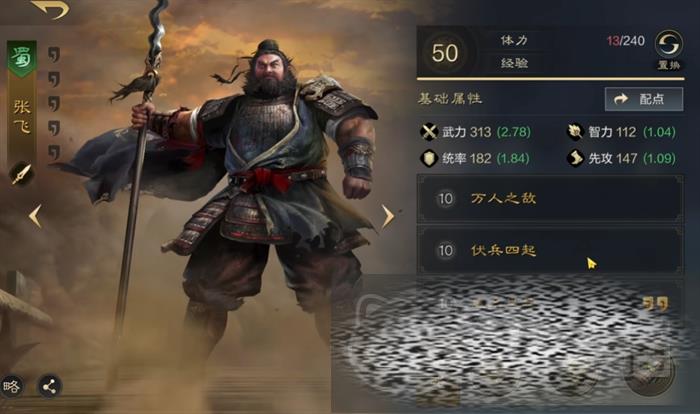This screenshot has width=700, height=414.
Task: Click the 智力 attribute icon
Action: click(575, 132)
